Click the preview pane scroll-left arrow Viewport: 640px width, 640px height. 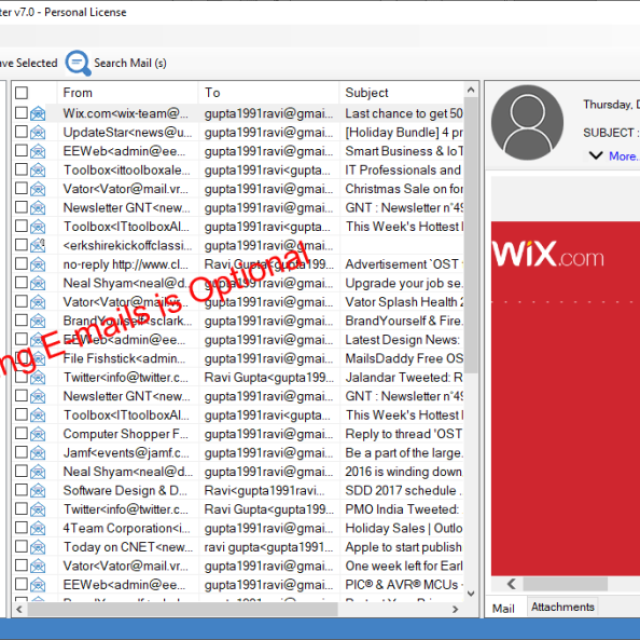(511, 584)
